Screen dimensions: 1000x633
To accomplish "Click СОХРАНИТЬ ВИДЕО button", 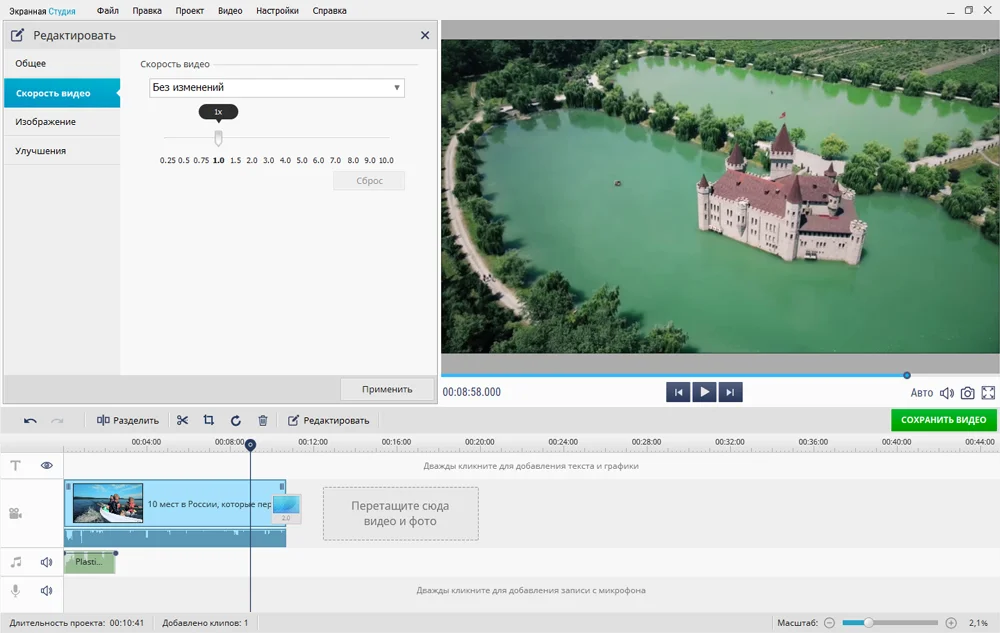I will pos(943,419).
